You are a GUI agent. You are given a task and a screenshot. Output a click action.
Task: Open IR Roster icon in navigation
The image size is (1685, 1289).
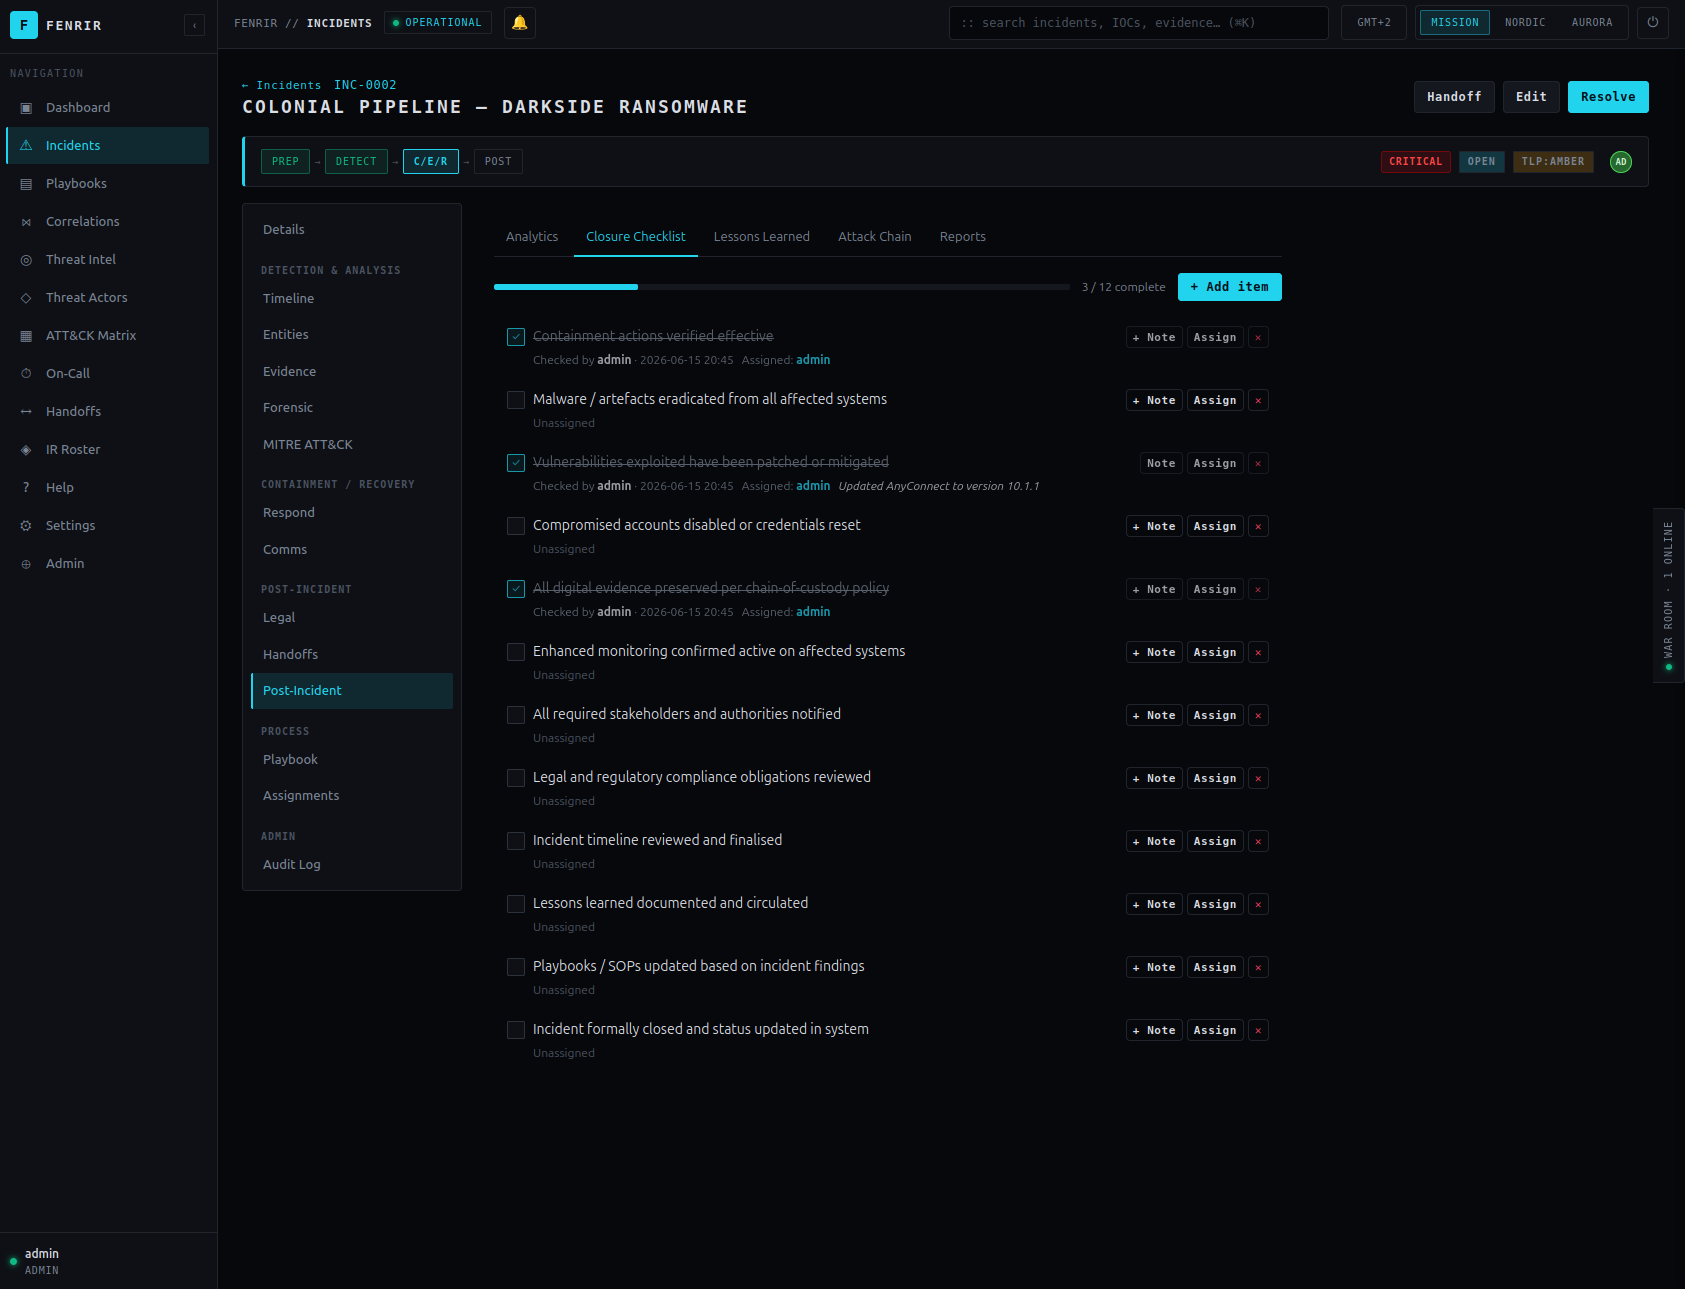coord(26,450)
